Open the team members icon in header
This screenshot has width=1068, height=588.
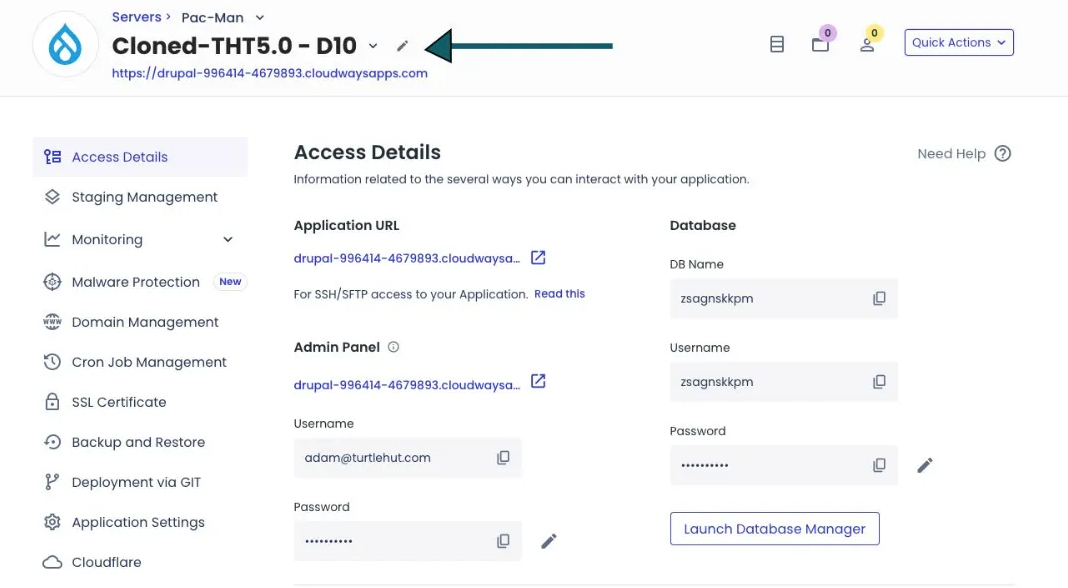click(x=867, y=45)
